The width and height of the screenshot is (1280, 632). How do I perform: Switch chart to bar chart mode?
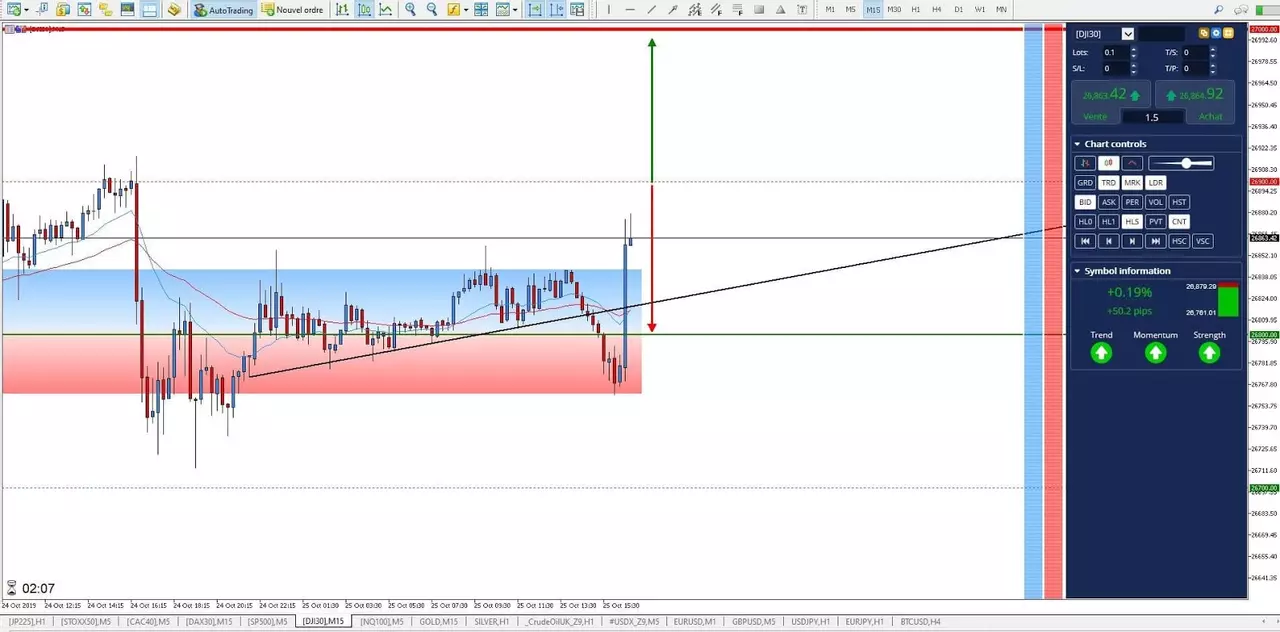342,9
